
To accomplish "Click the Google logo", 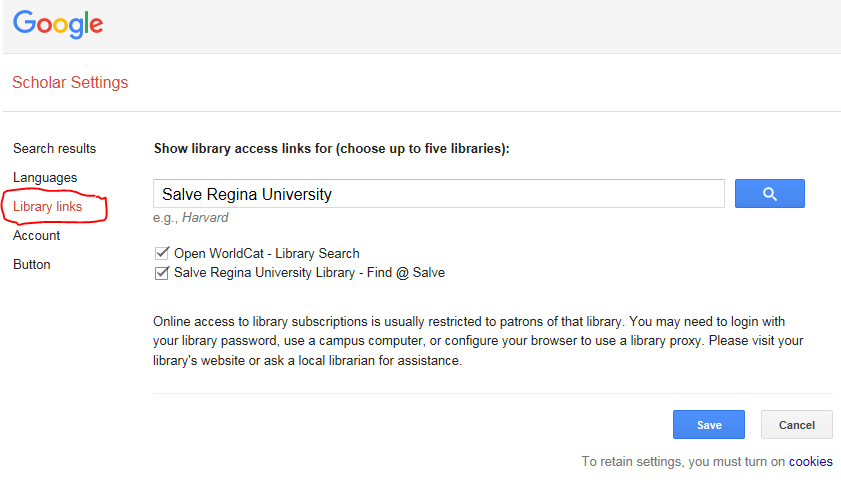I will (58, 24).
